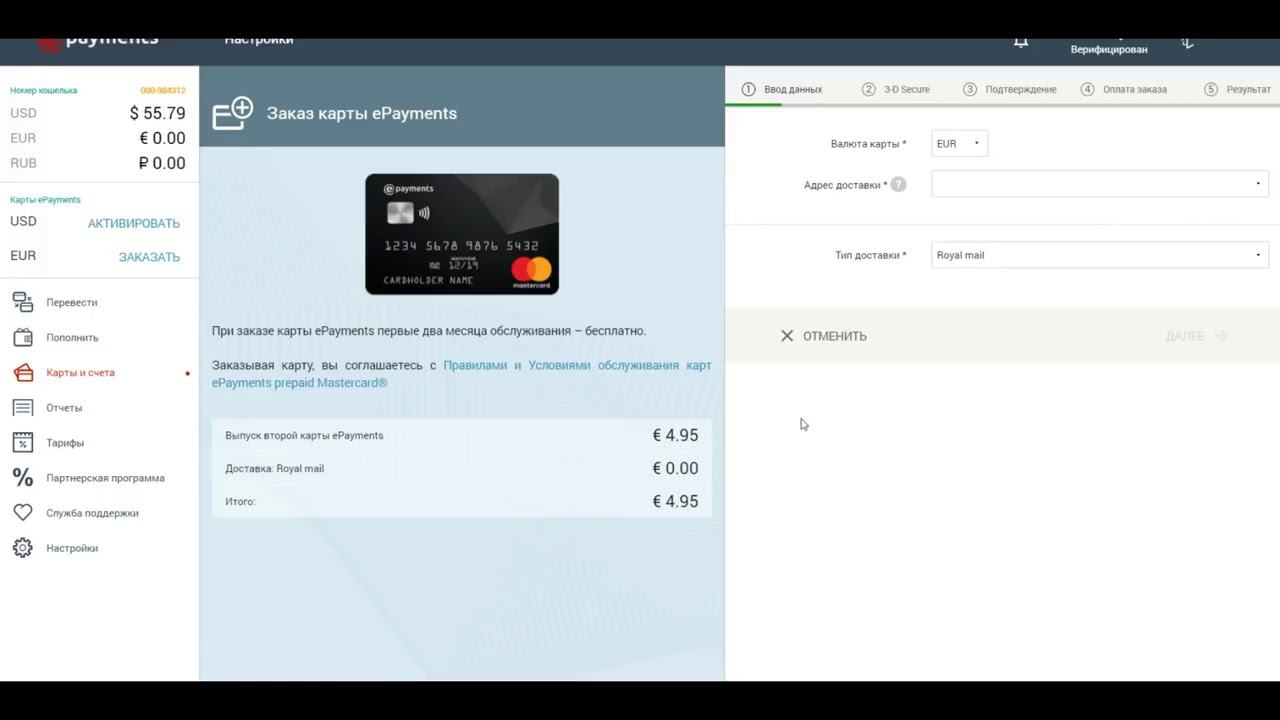Click the Tariffs (Тарифы) icon

pos(22,442)
